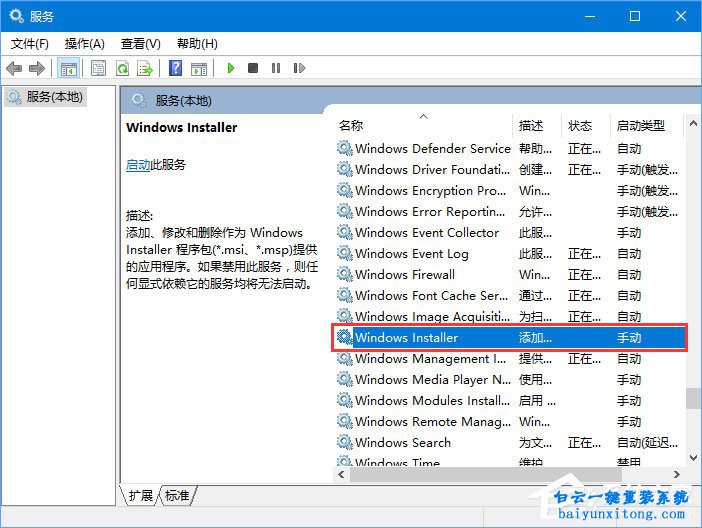The height and width of the screenshot is (528, 702).
Task: Click the 启动 link to start the service
Action: 138,165
